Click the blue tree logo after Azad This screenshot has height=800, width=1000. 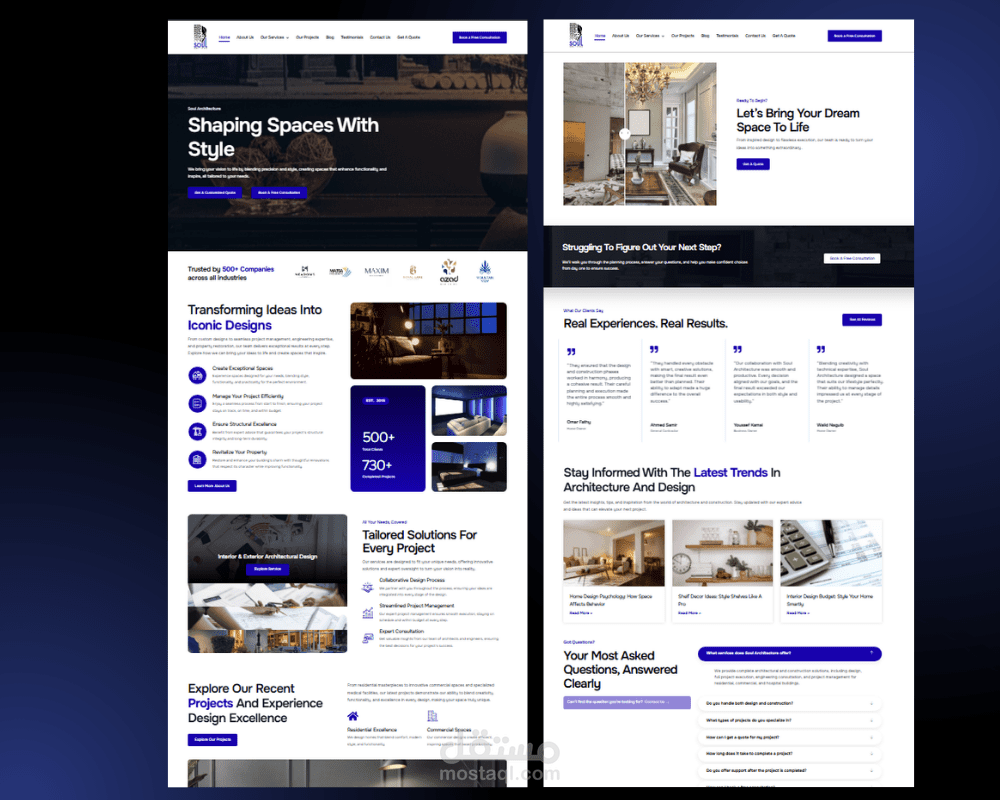pos(485,271)
